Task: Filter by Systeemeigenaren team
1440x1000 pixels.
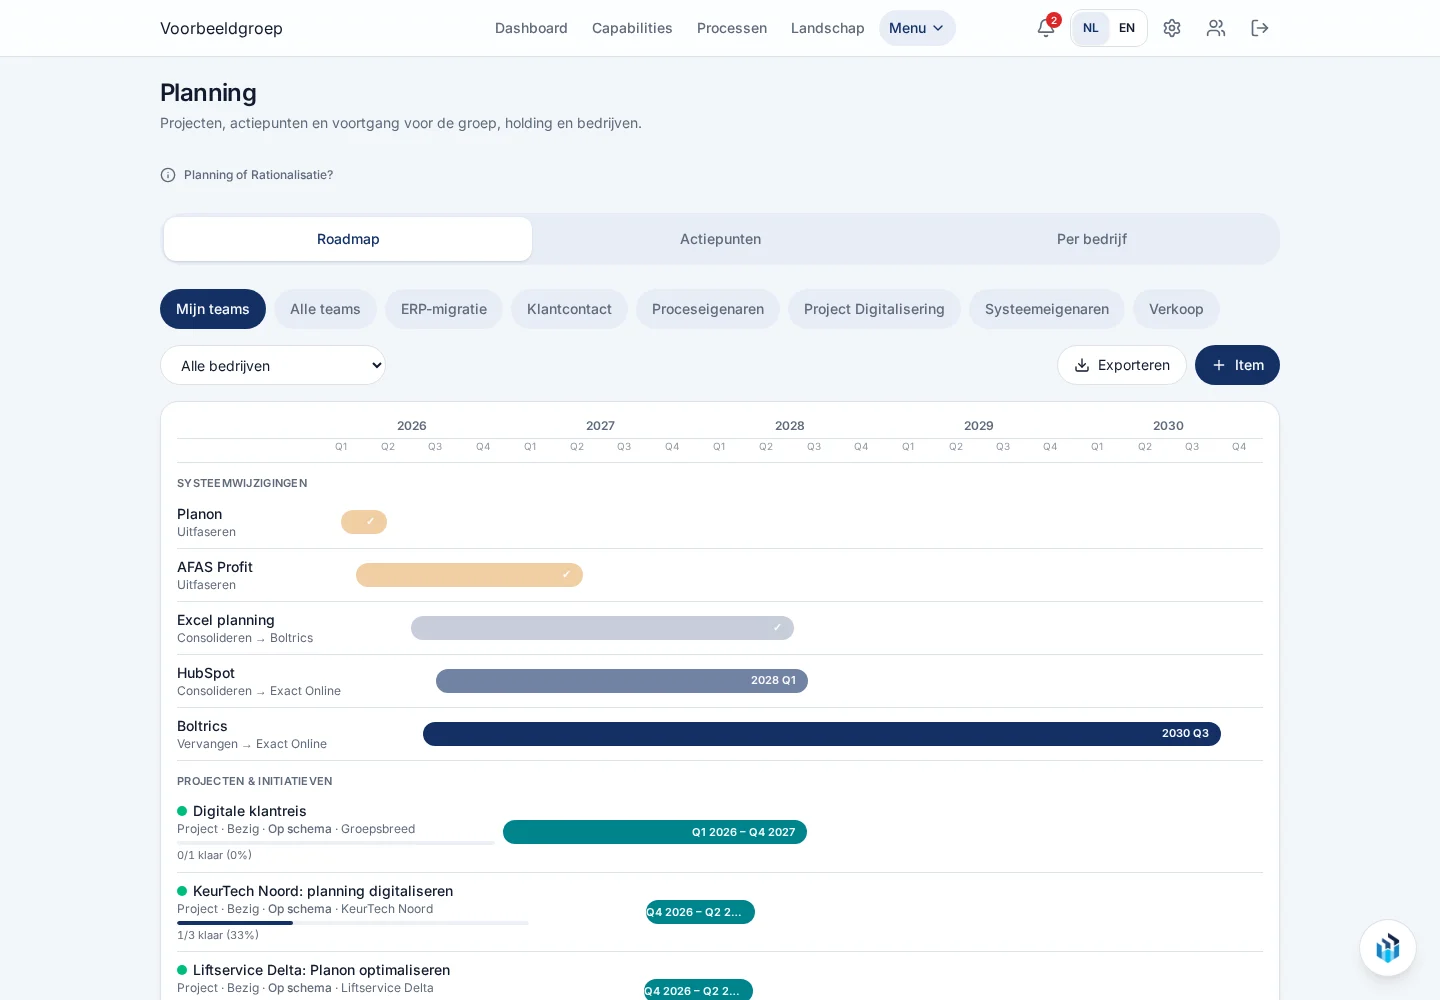Action: click(1047, 309)
